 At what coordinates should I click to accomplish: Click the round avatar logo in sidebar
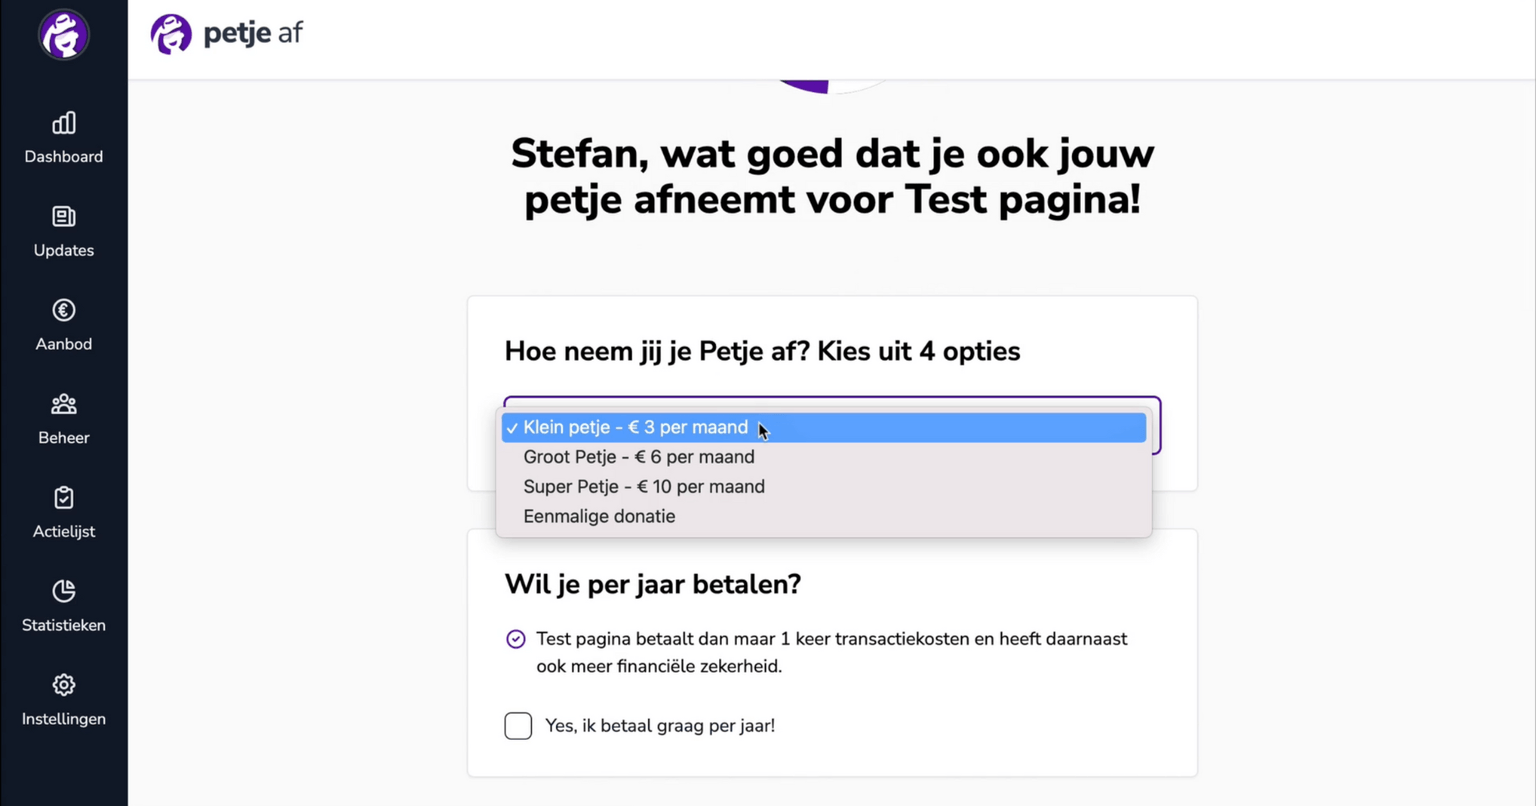click(64, 35)
